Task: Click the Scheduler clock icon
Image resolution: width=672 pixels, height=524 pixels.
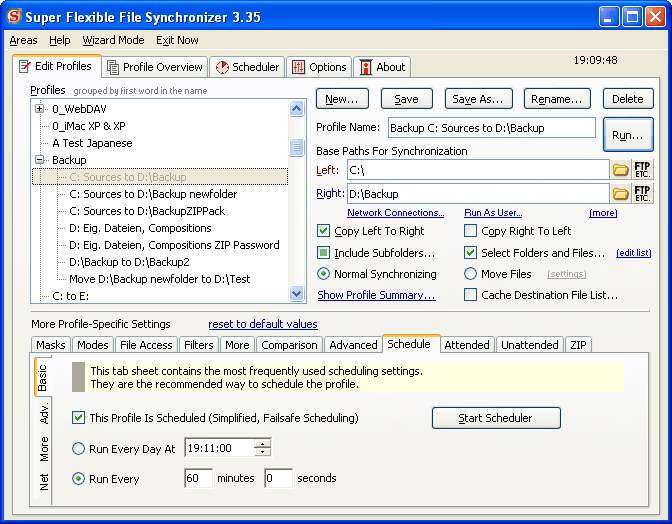Action: click(222, 67)
